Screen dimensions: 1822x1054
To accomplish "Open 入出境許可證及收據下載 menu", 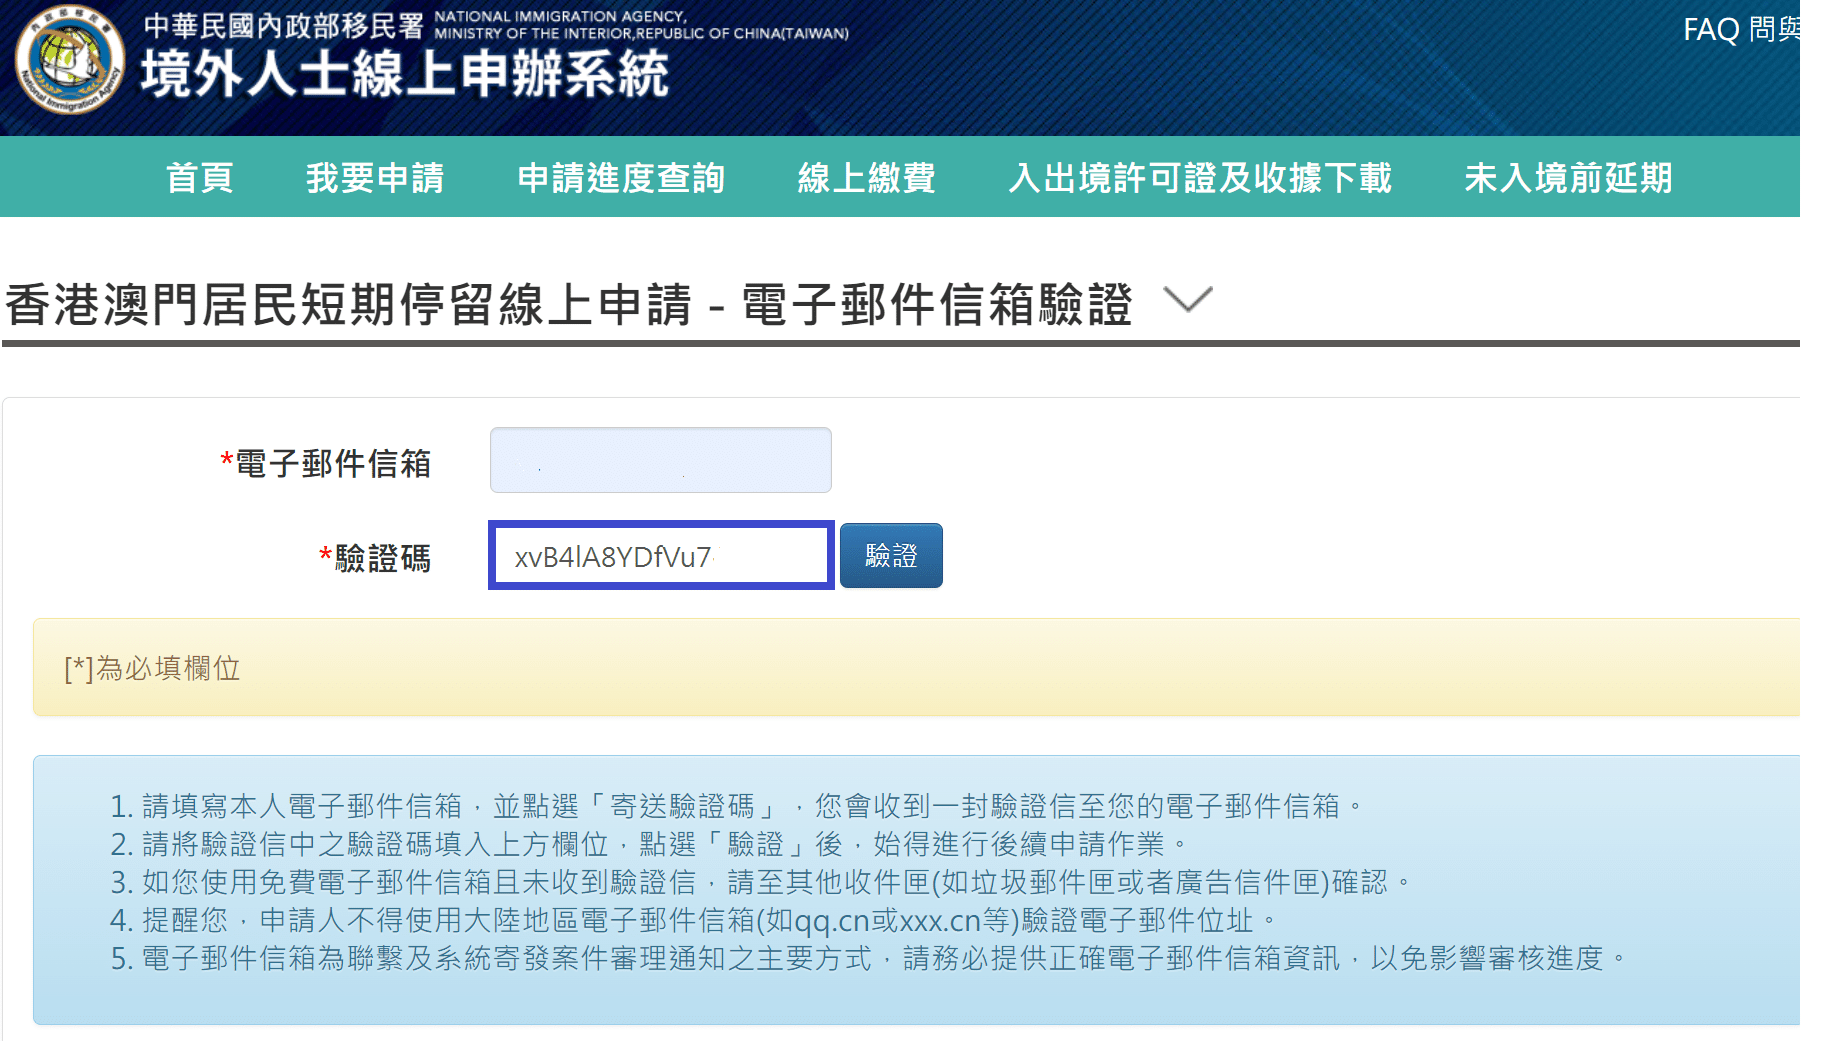I will click(1199, 178).
